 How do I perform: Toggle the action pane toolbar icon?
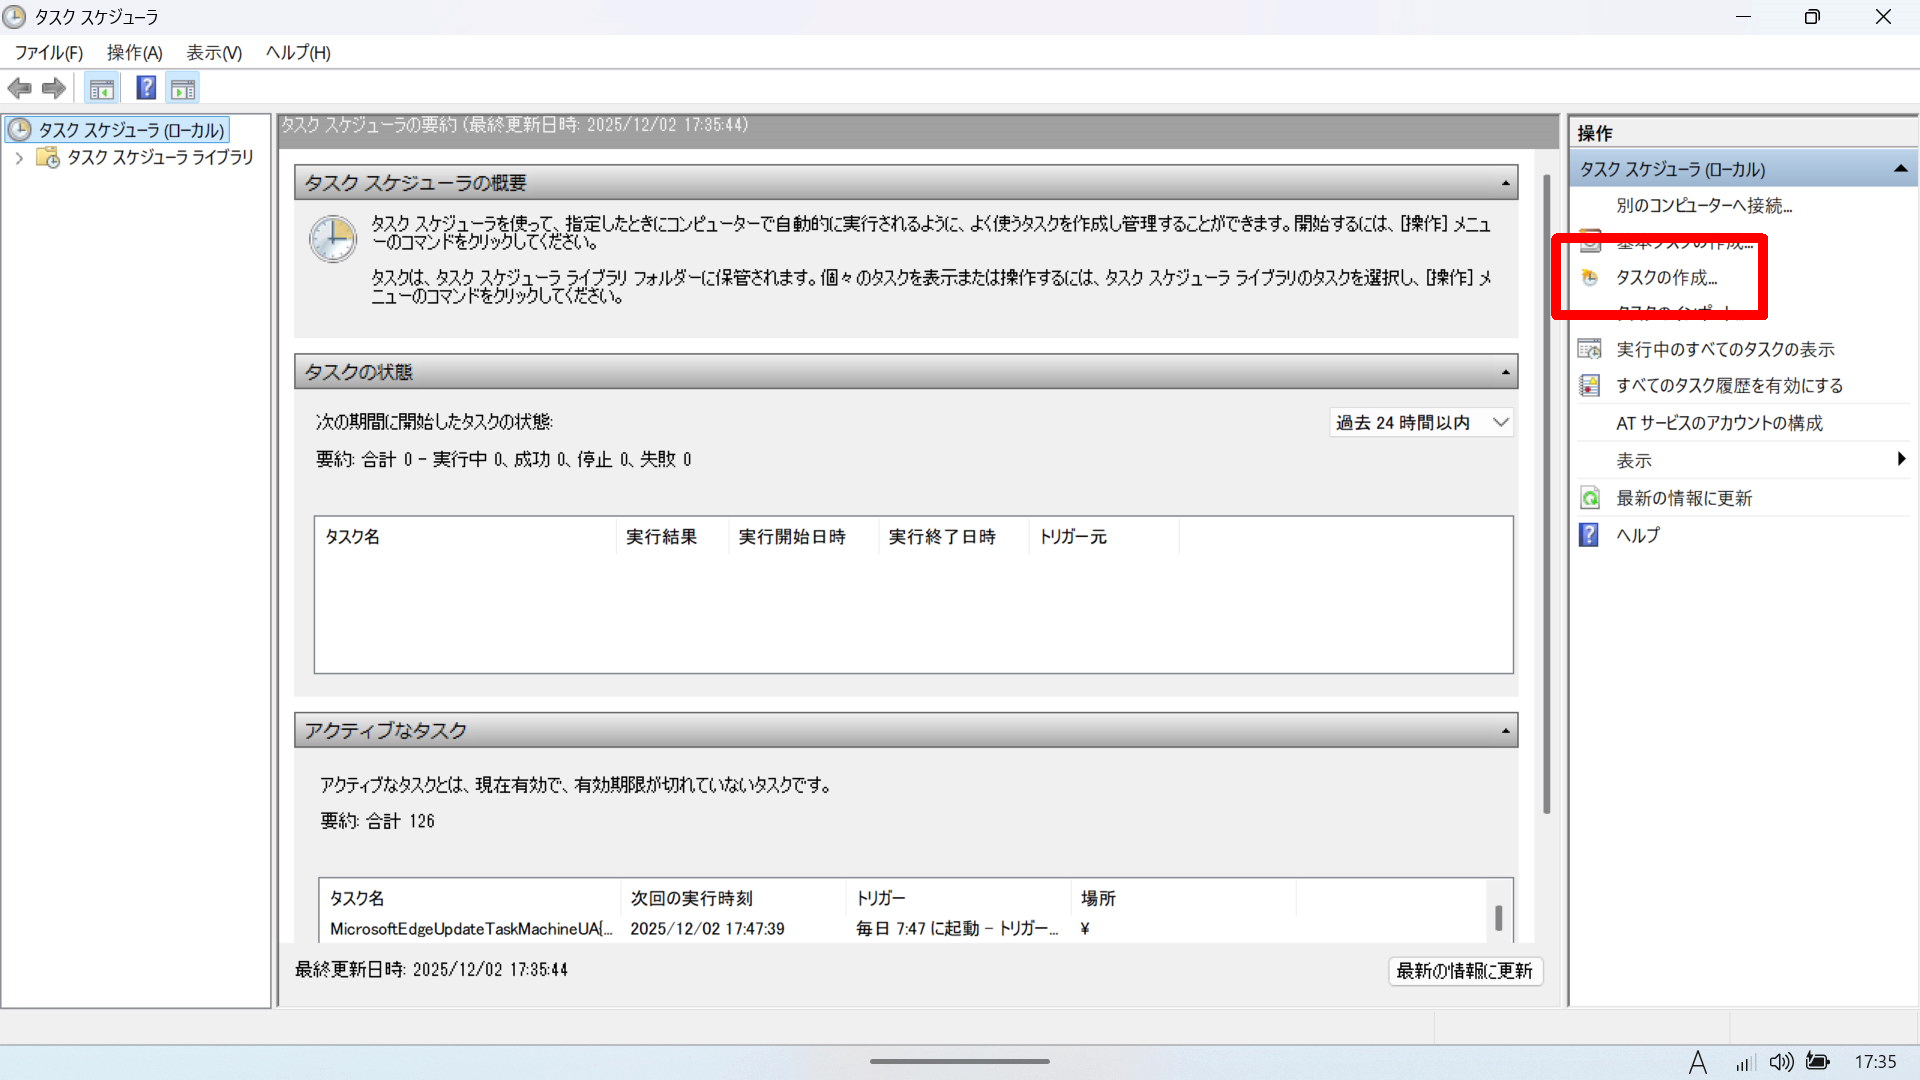[183, 89]
